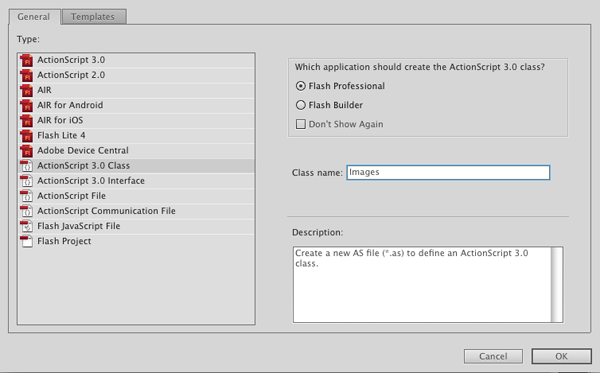Click the ActionScript 3.0 Interface icon
Viewport: 600px width, 373px height.
26,181
